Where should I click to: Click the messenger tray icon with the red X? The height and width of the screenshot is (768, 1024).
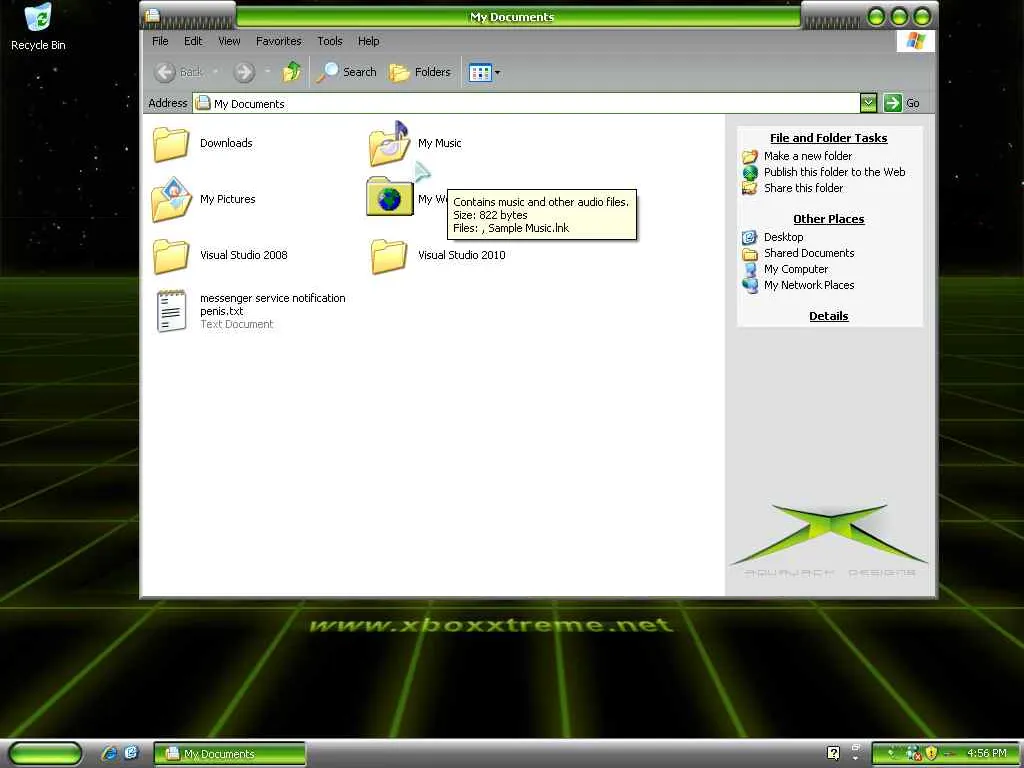click(x=914, y=754)
